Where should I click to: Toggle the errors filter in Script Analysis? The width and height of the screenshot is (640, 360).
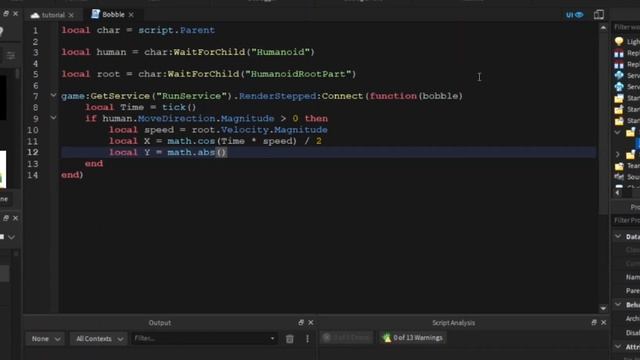[346, 338]
